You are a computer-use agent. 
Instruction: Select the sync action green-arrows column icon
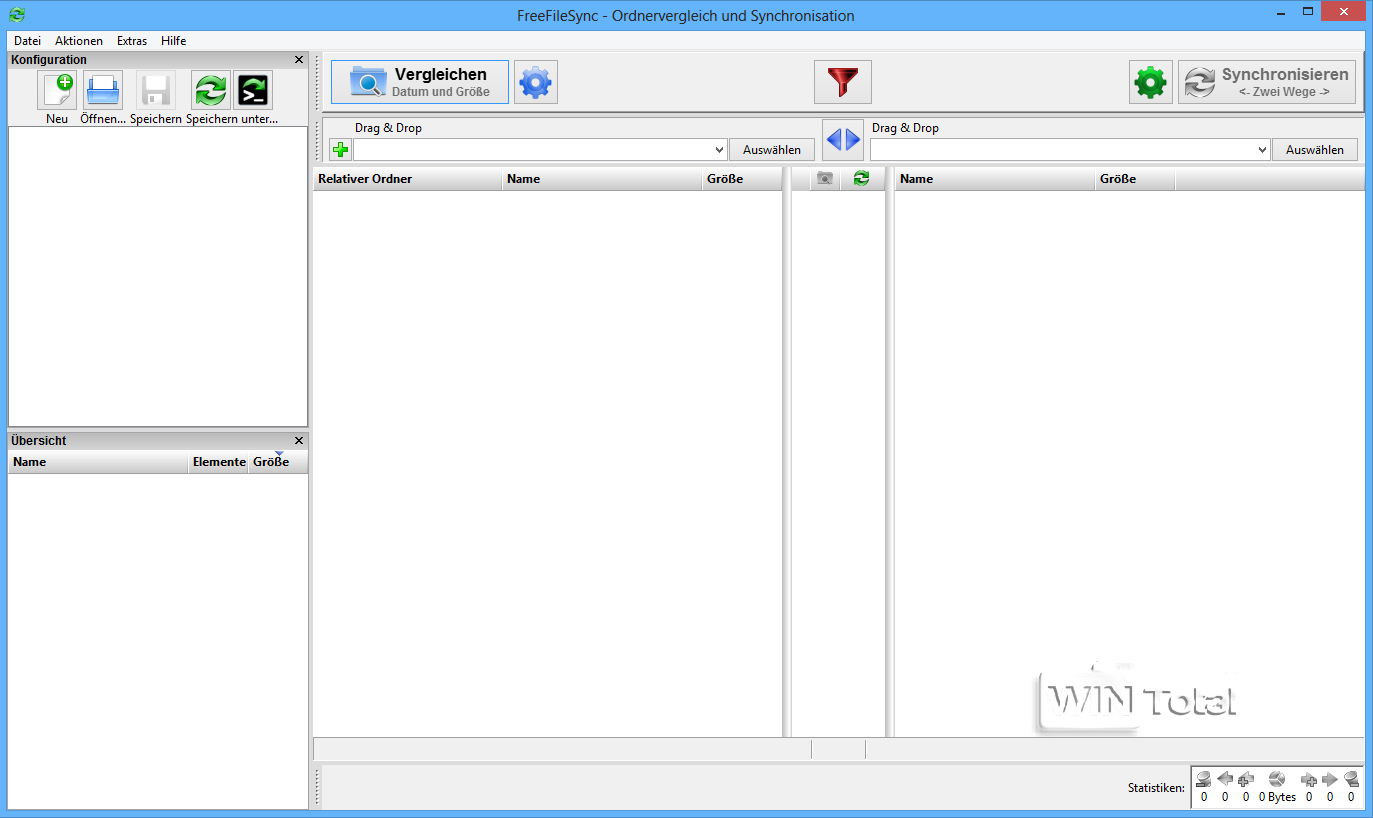coord(861,178)
